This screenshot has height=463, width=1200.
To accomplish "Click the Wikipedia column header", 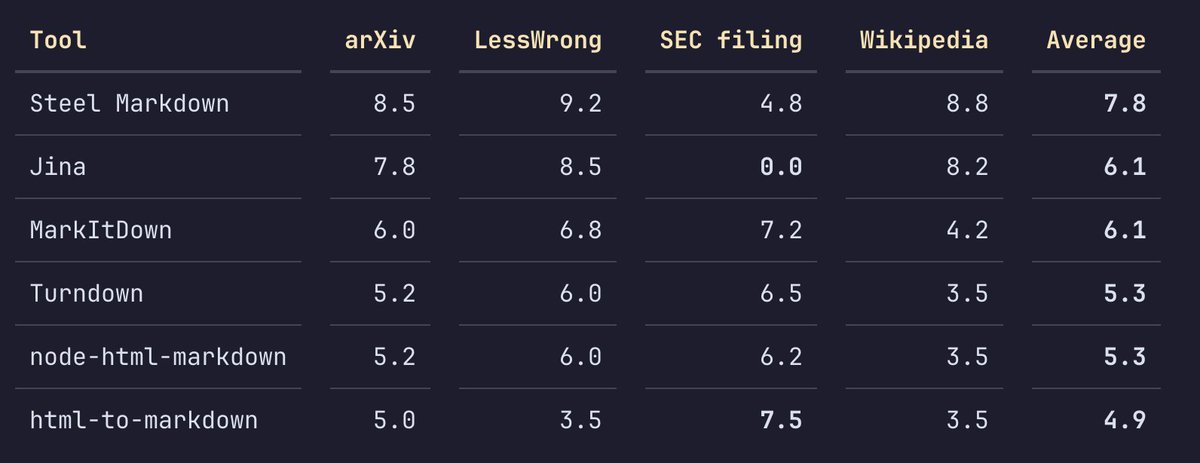I will coord(924,41).
